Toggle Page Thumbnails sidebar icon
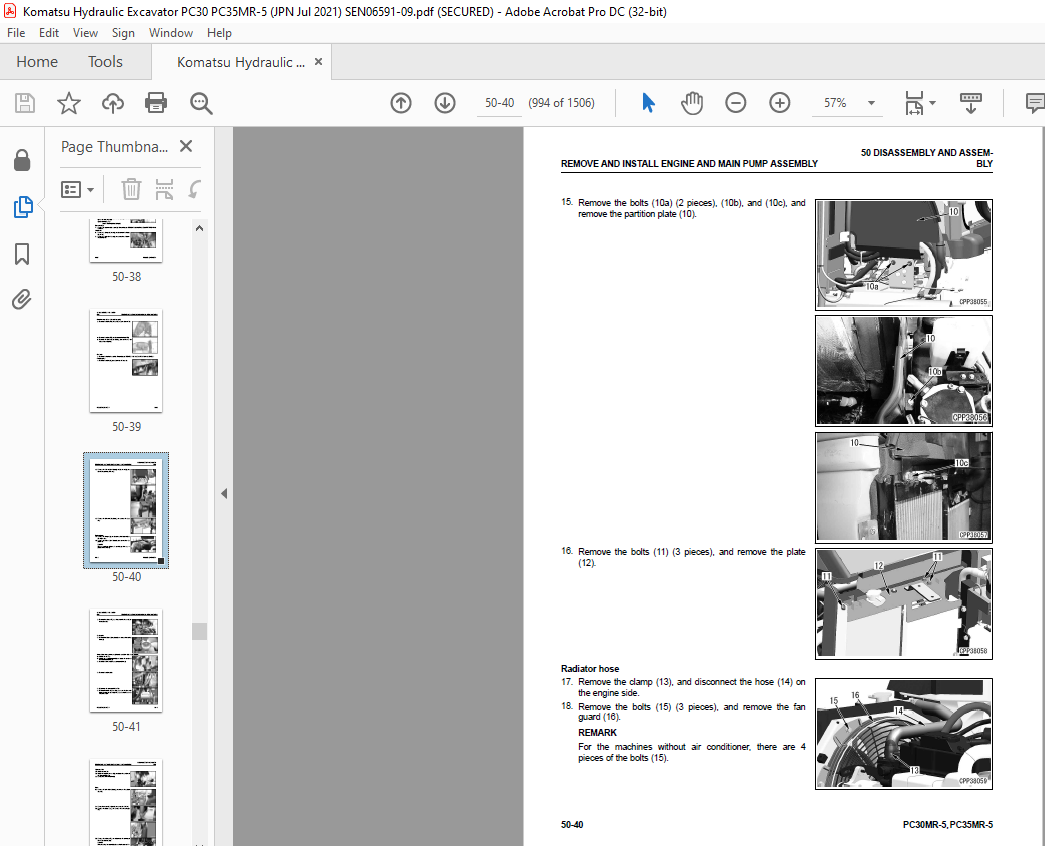Image resolution: width=1045 pixels, height=846 pixels. coord(23,207)
